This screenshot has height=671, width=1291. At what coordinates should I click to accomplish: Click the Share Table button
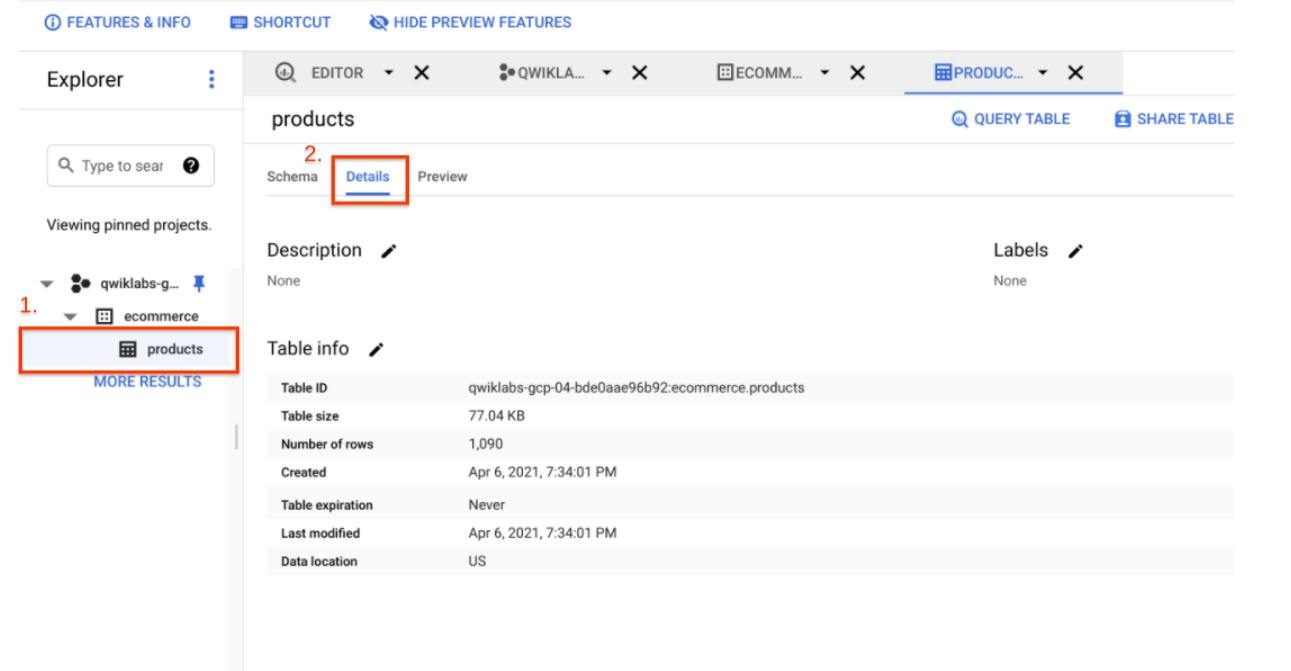tap(1174, 119)
